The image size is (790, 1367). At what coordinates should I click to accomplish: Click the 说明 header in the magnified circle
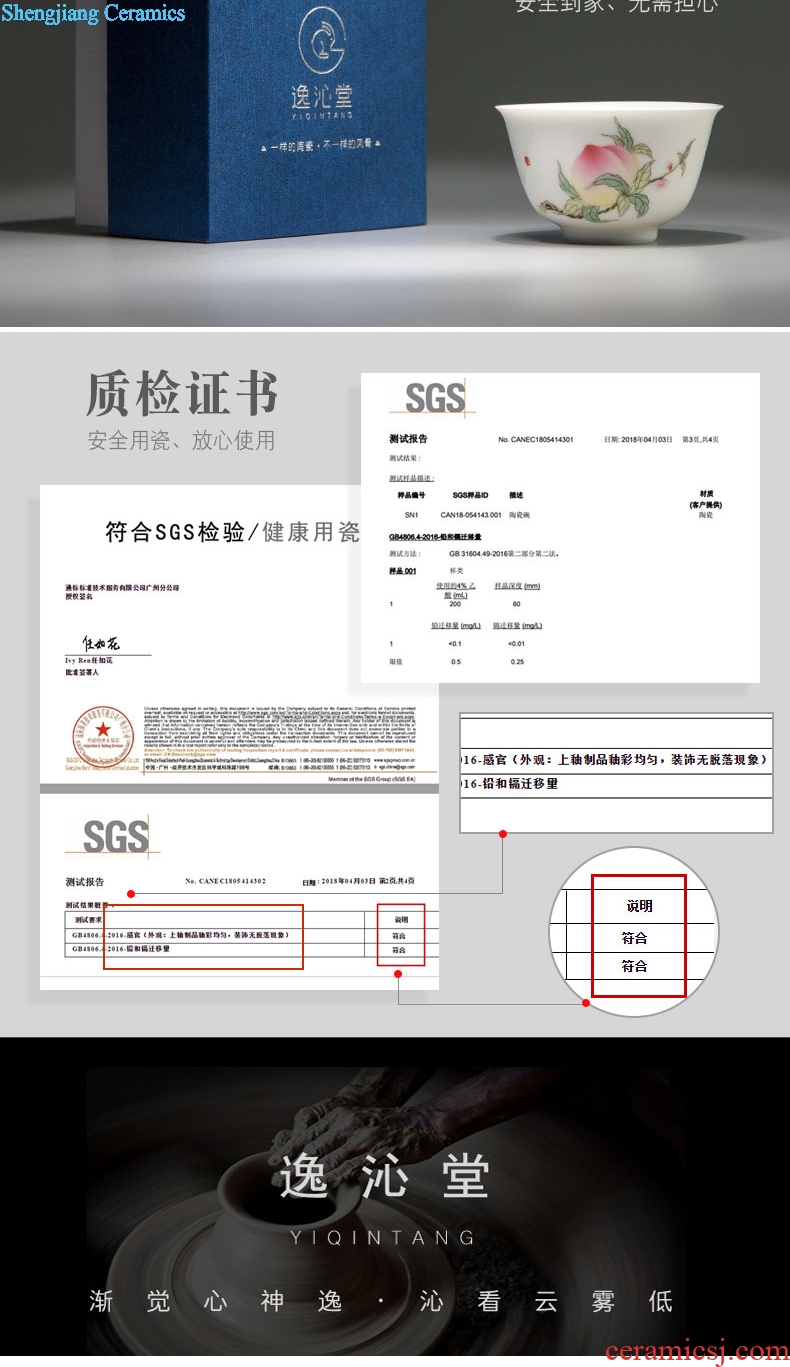[639, 906]
